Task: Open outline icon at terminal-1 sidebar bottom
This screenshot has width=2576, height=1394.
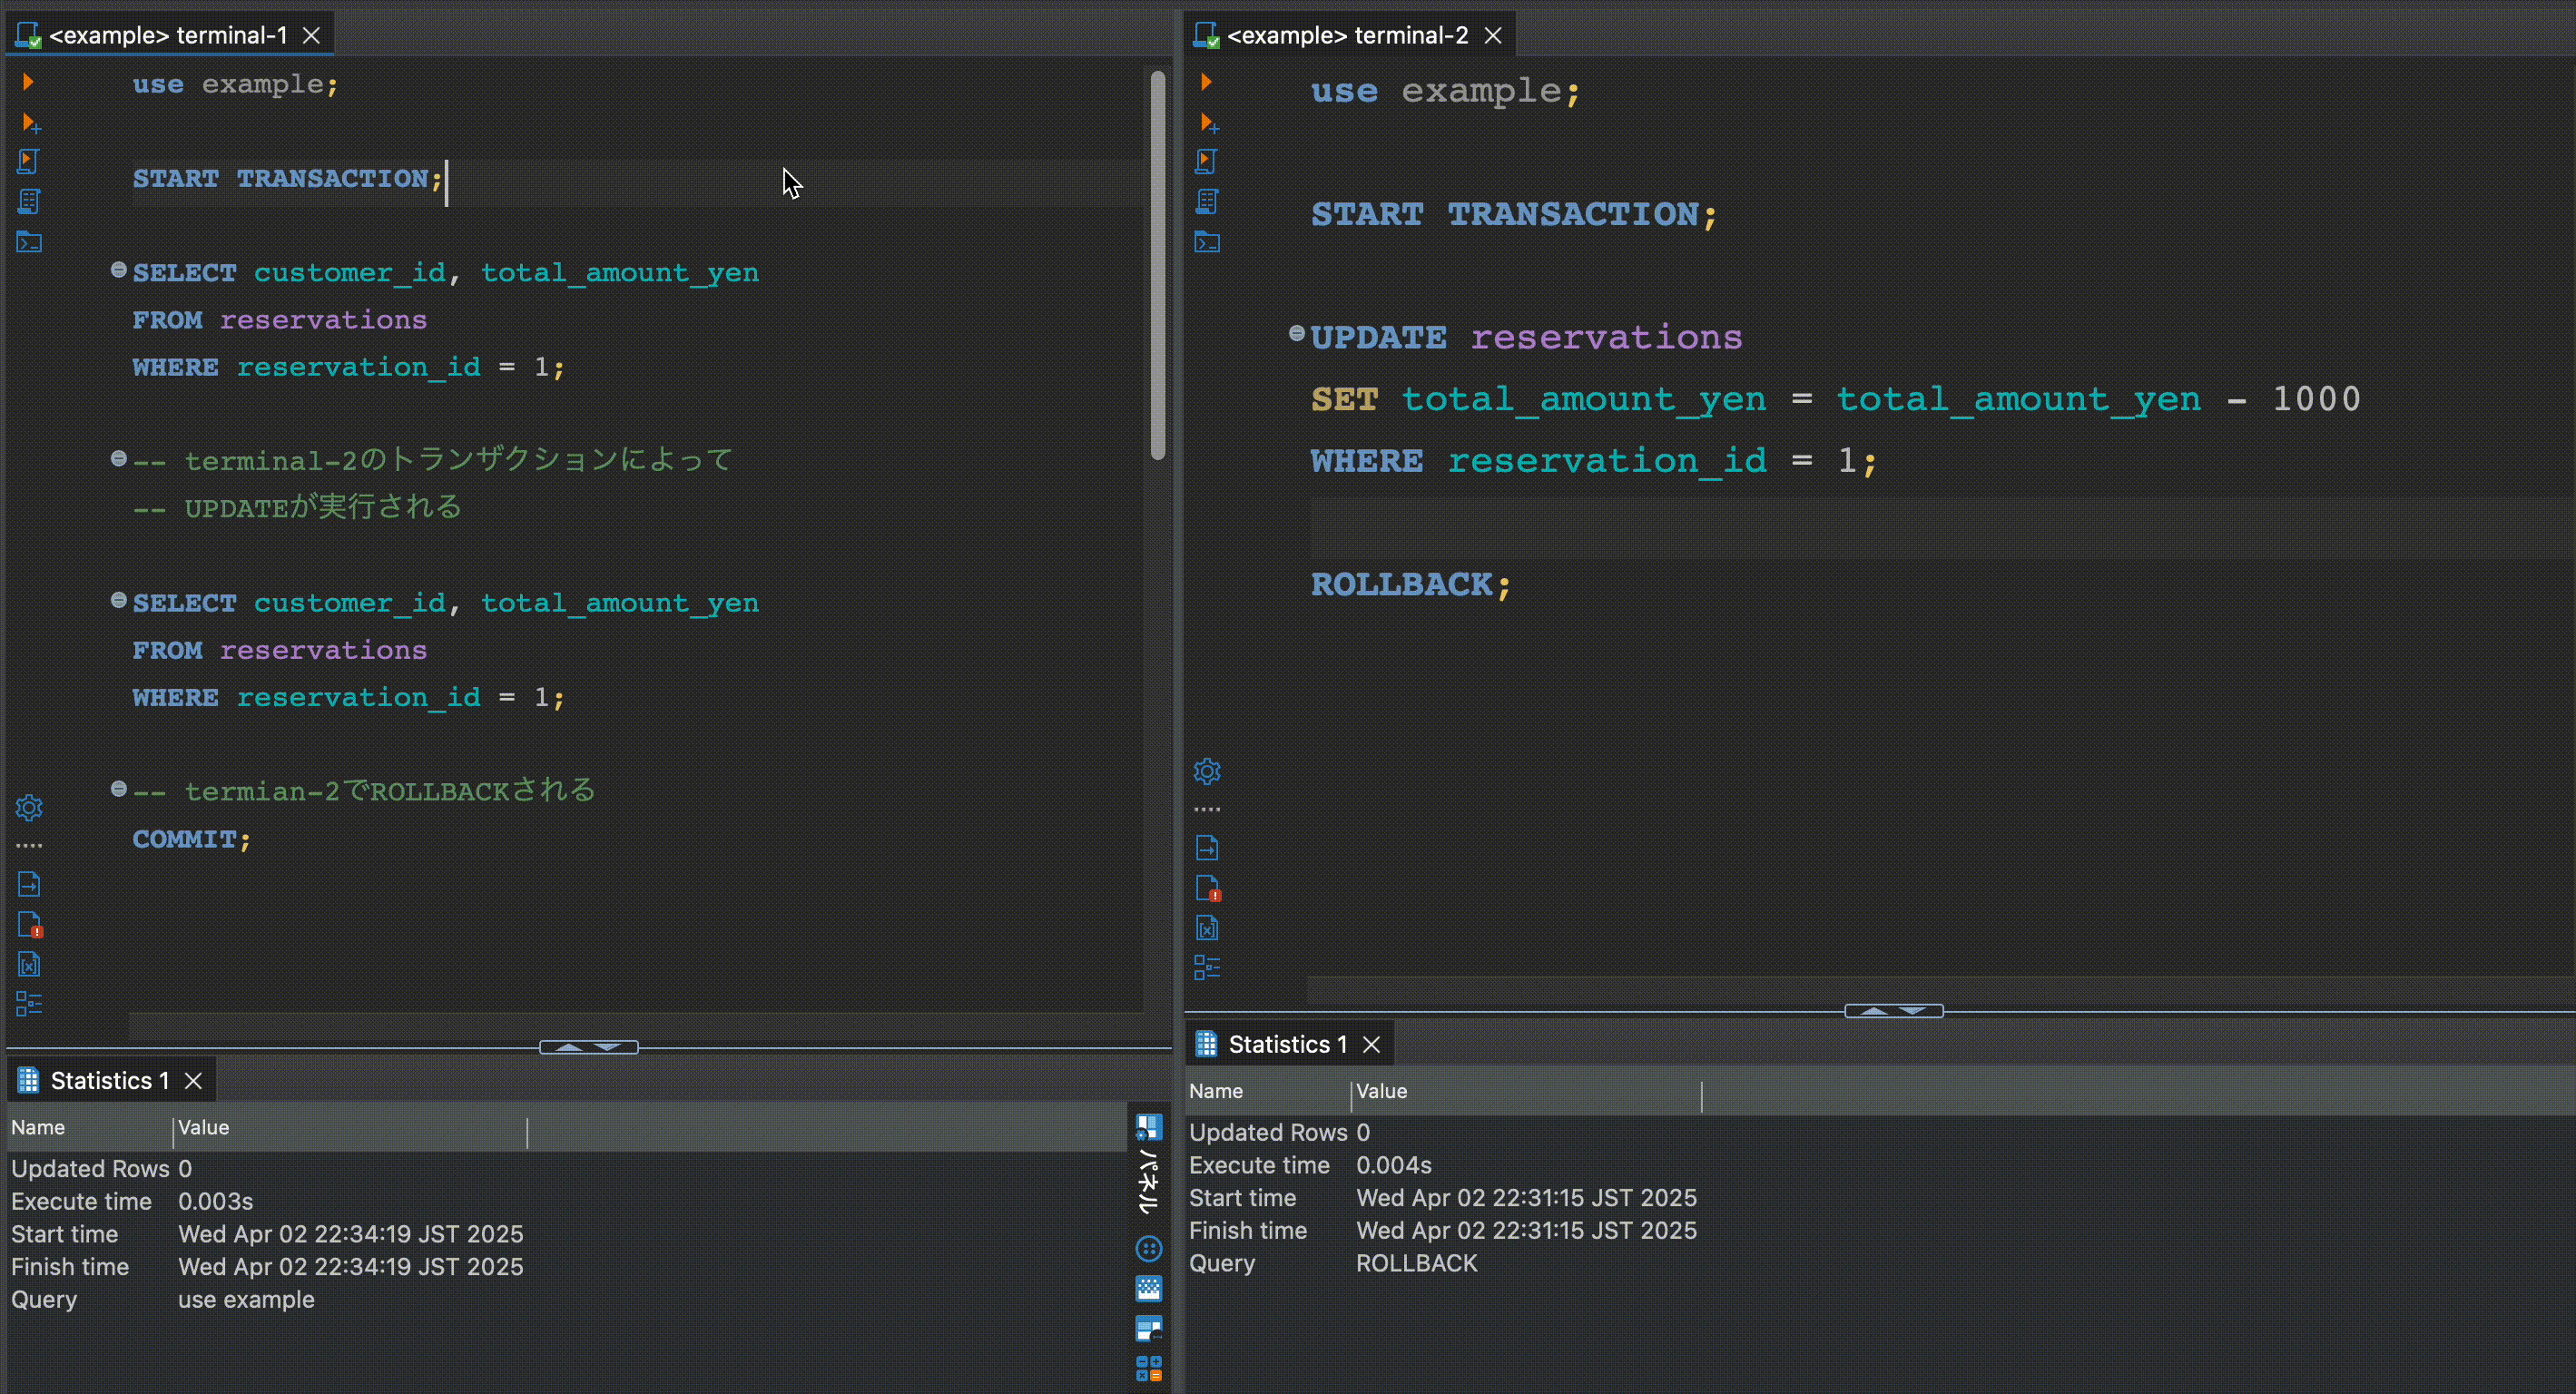Action: coord(29,1004)
